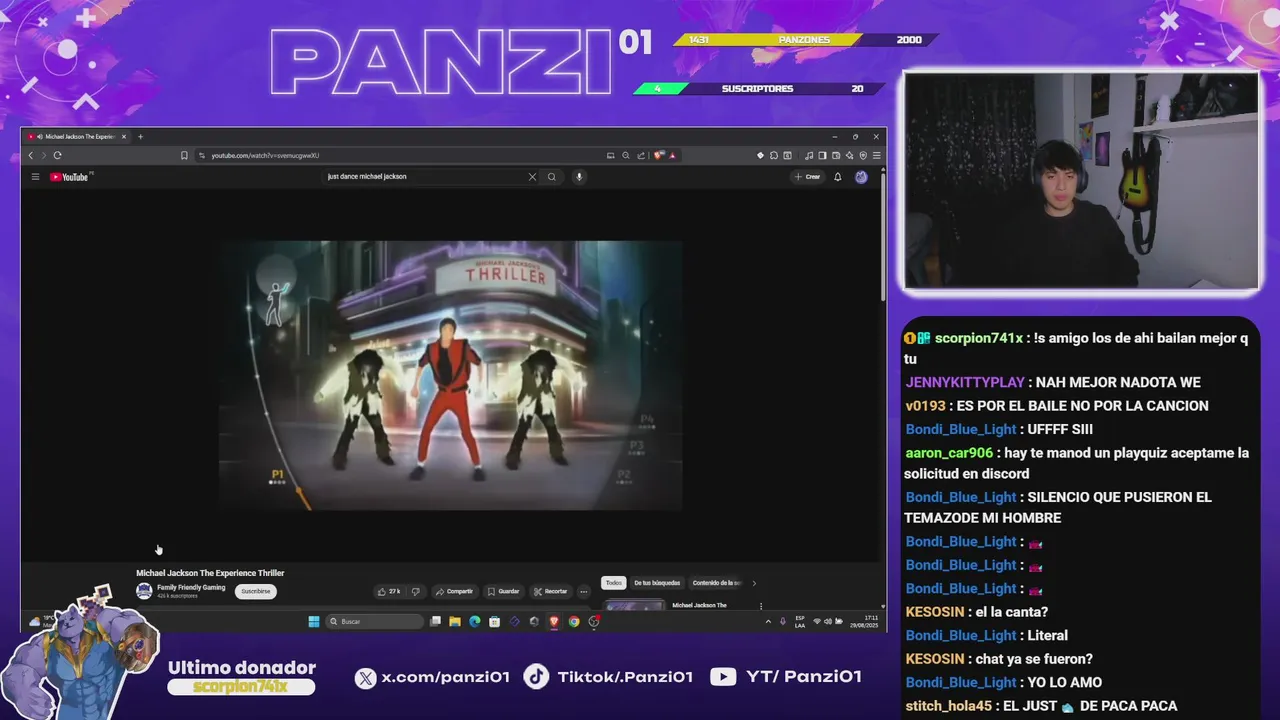Open a new browser tab with plus
1280x720 pixels.
140,136
